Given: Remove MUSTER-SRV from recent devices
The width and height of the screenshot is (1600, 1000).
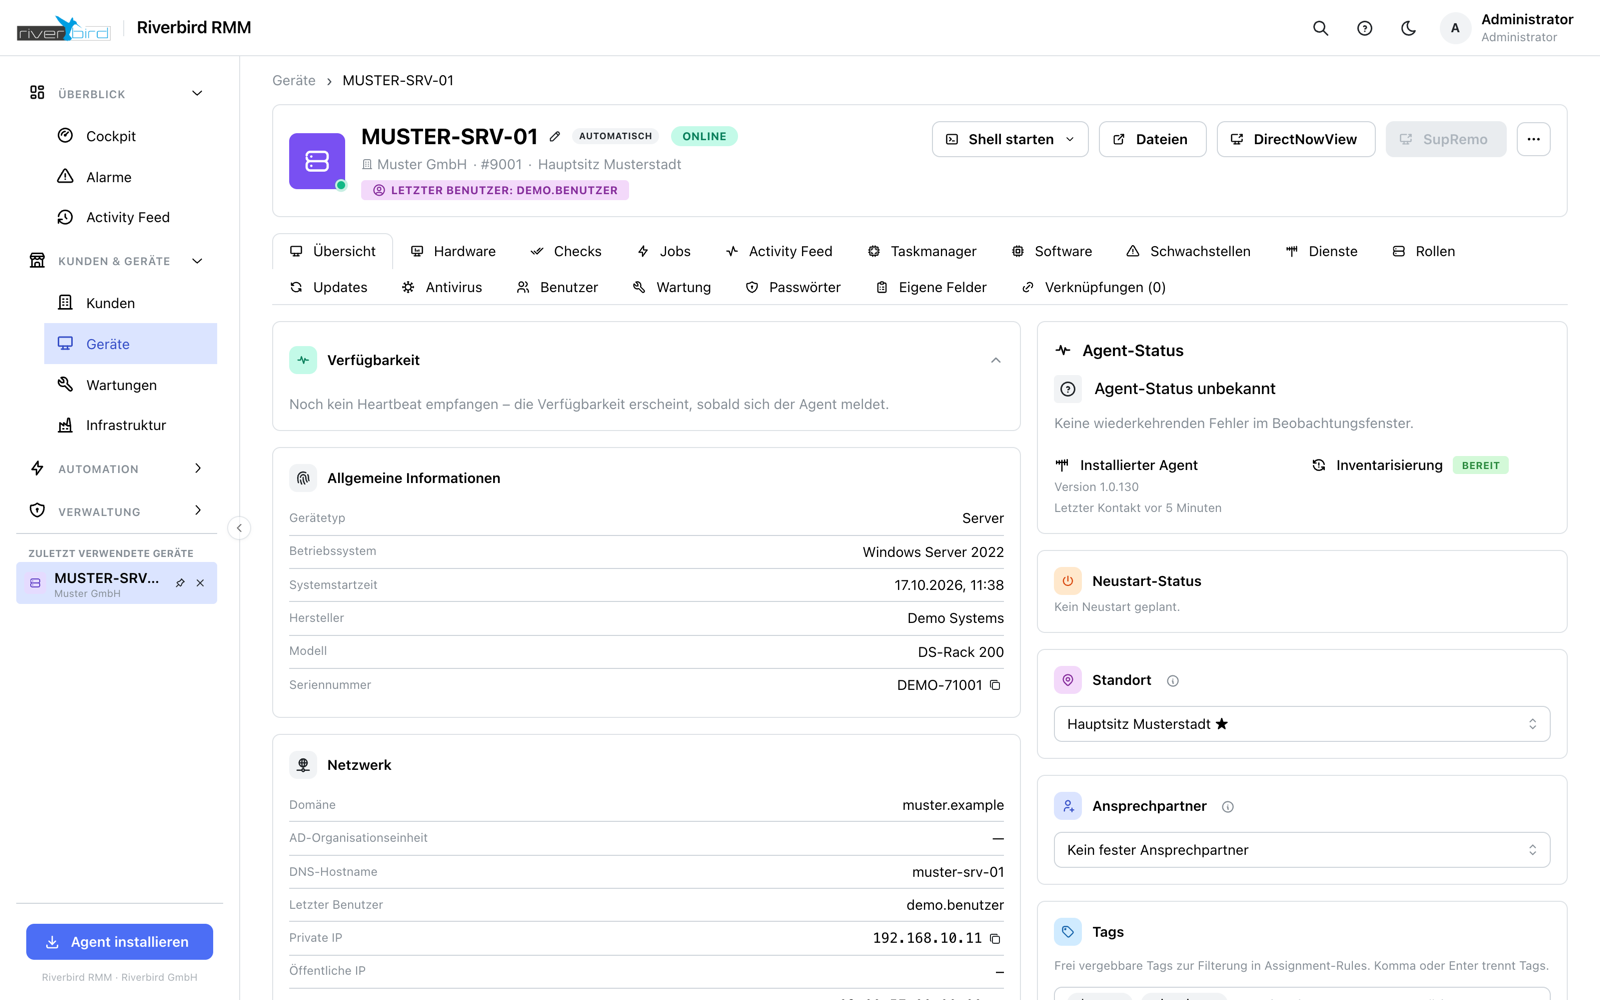Looking at the screenshot, I should coord(200,583).
